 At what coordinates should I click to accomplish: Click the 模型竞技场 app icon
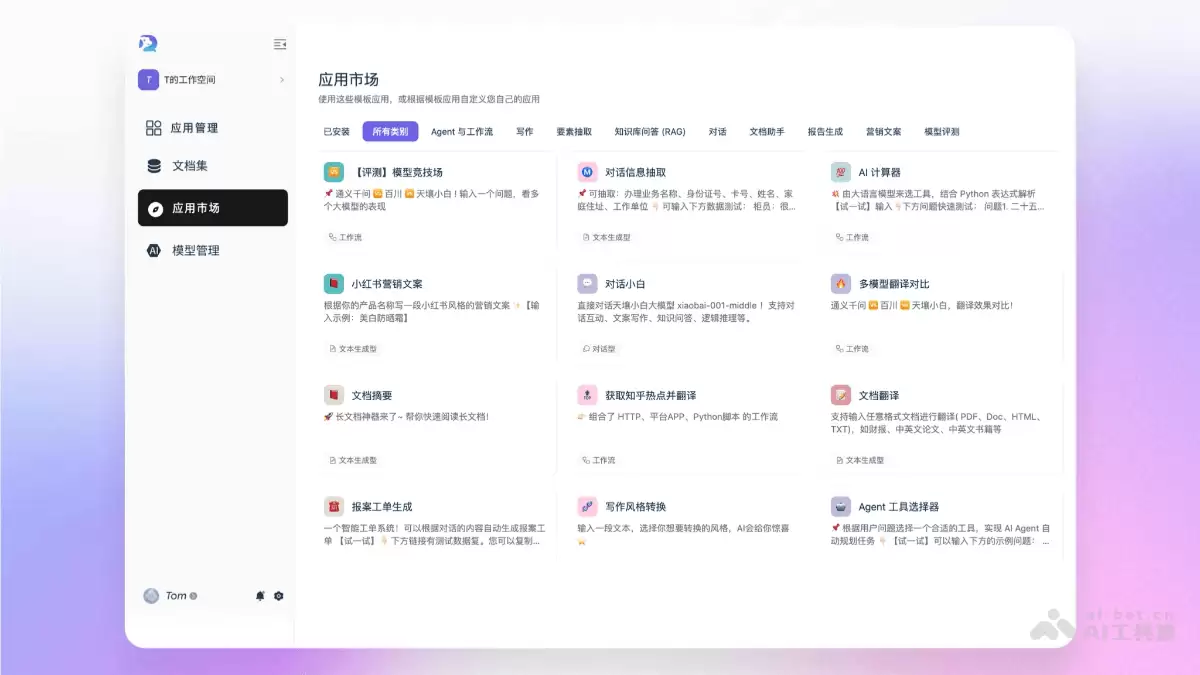tap(333, 172)
